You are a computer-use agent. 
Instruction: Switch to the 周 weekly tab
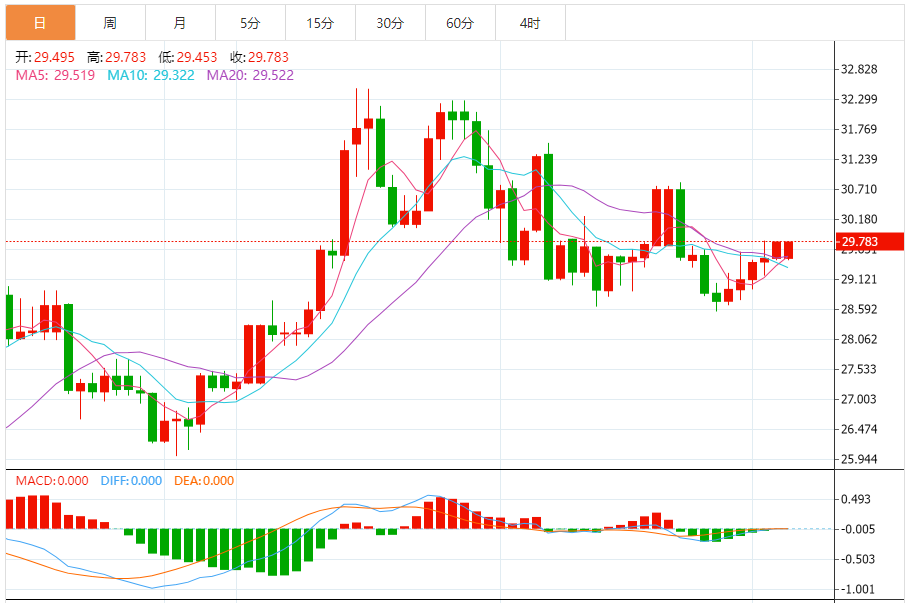point(111,23)
